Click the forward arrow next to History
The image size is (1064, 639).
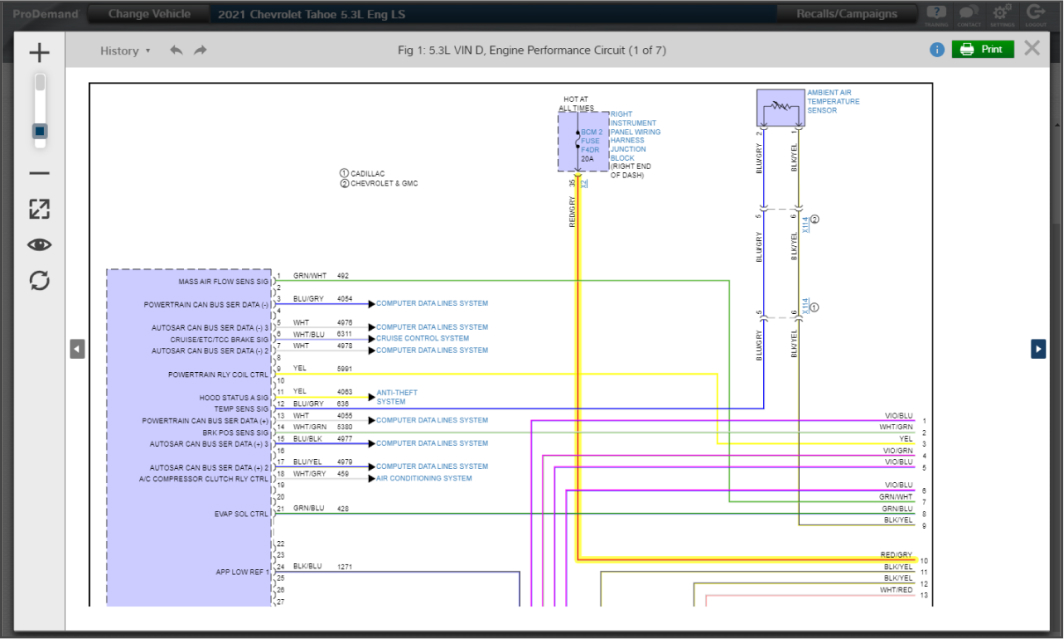(200, 50)
